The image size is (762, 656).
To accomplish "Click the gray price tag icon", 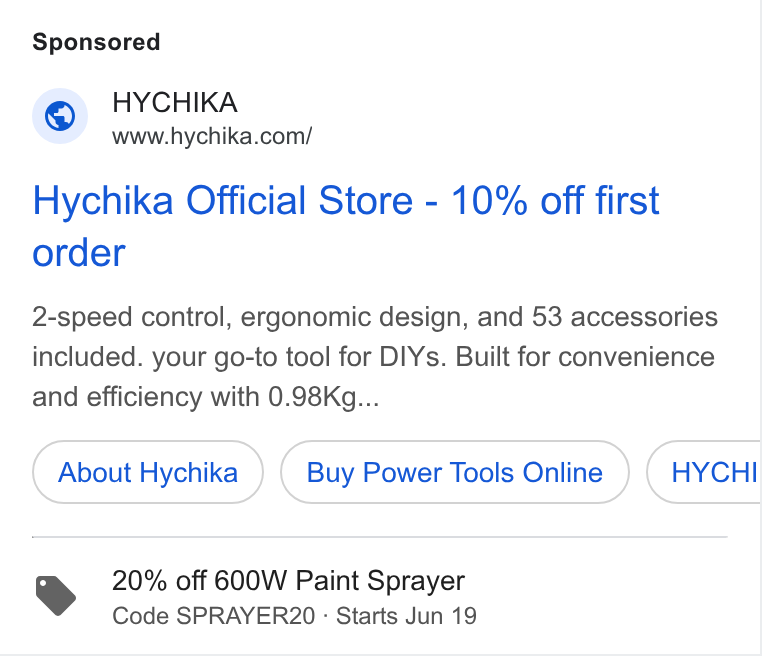I will click(55, 596).
